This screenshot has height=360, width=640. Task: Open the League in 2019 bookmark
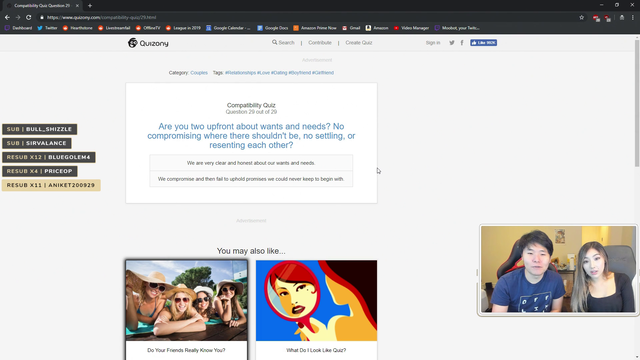pyautogui.click(x=183, y=28)
